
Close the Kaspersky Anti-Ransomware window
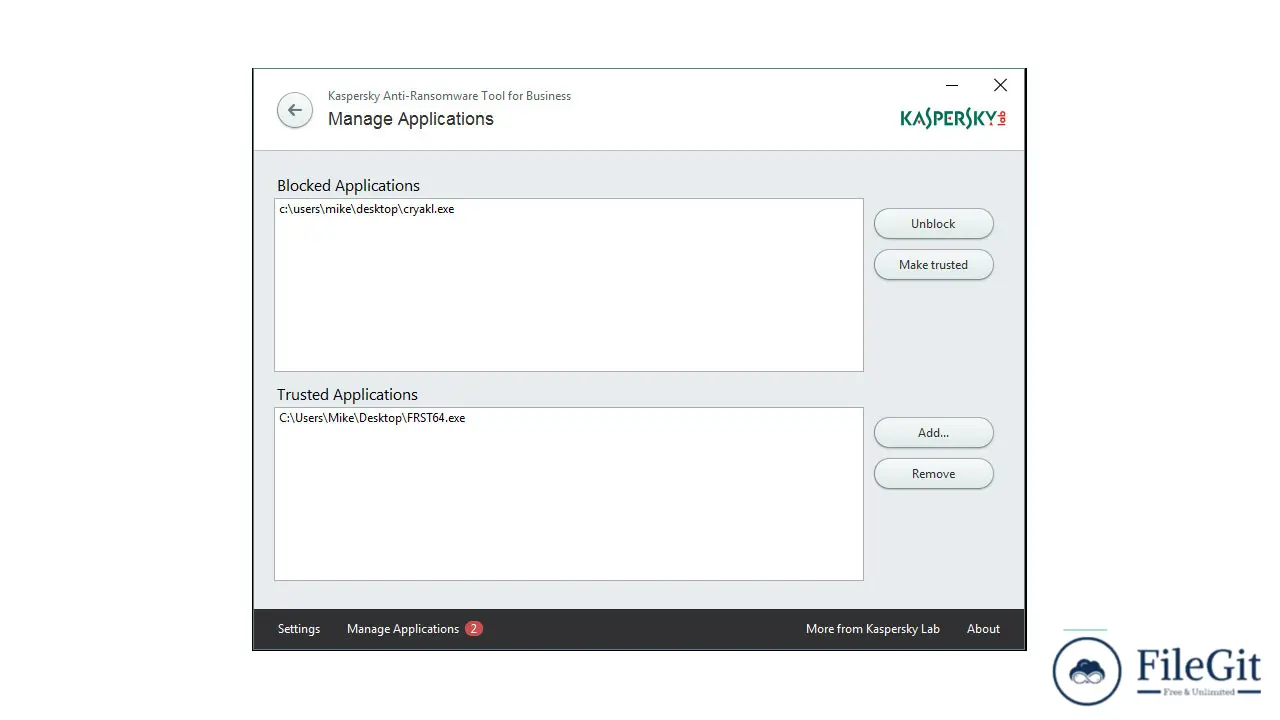pos(1000,86)
